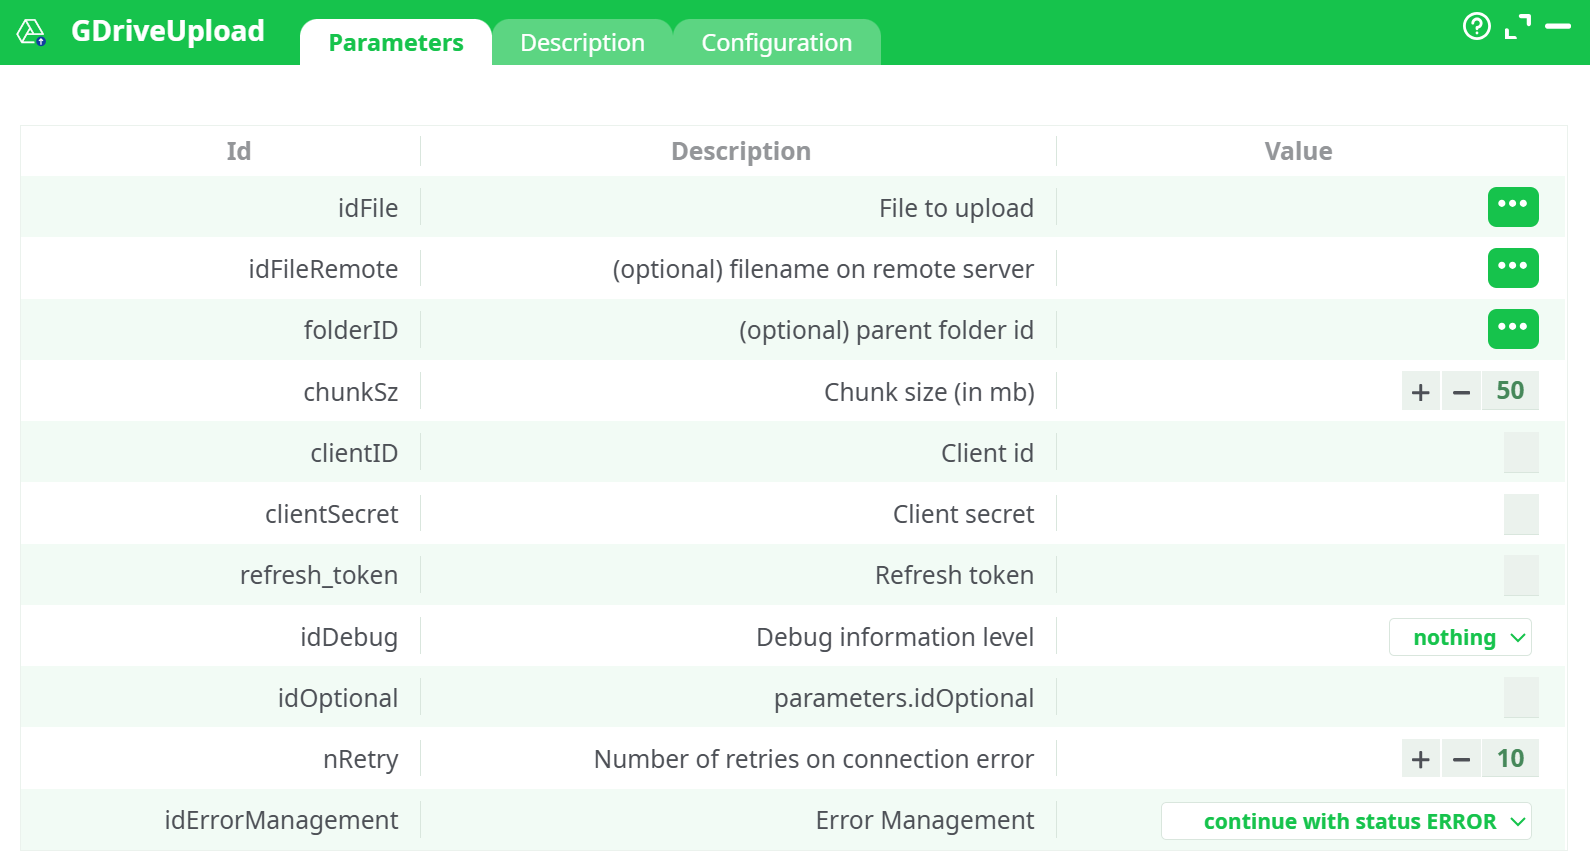Viewport: 1590px width, 865px height.
Task: Open the idFileRemote ellipsis button
Action: coord(1512,268)
